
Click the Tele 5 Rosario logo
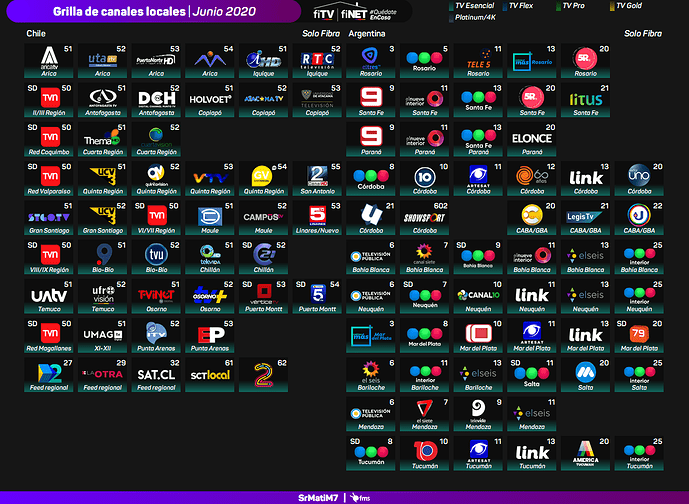click(479, 59)
